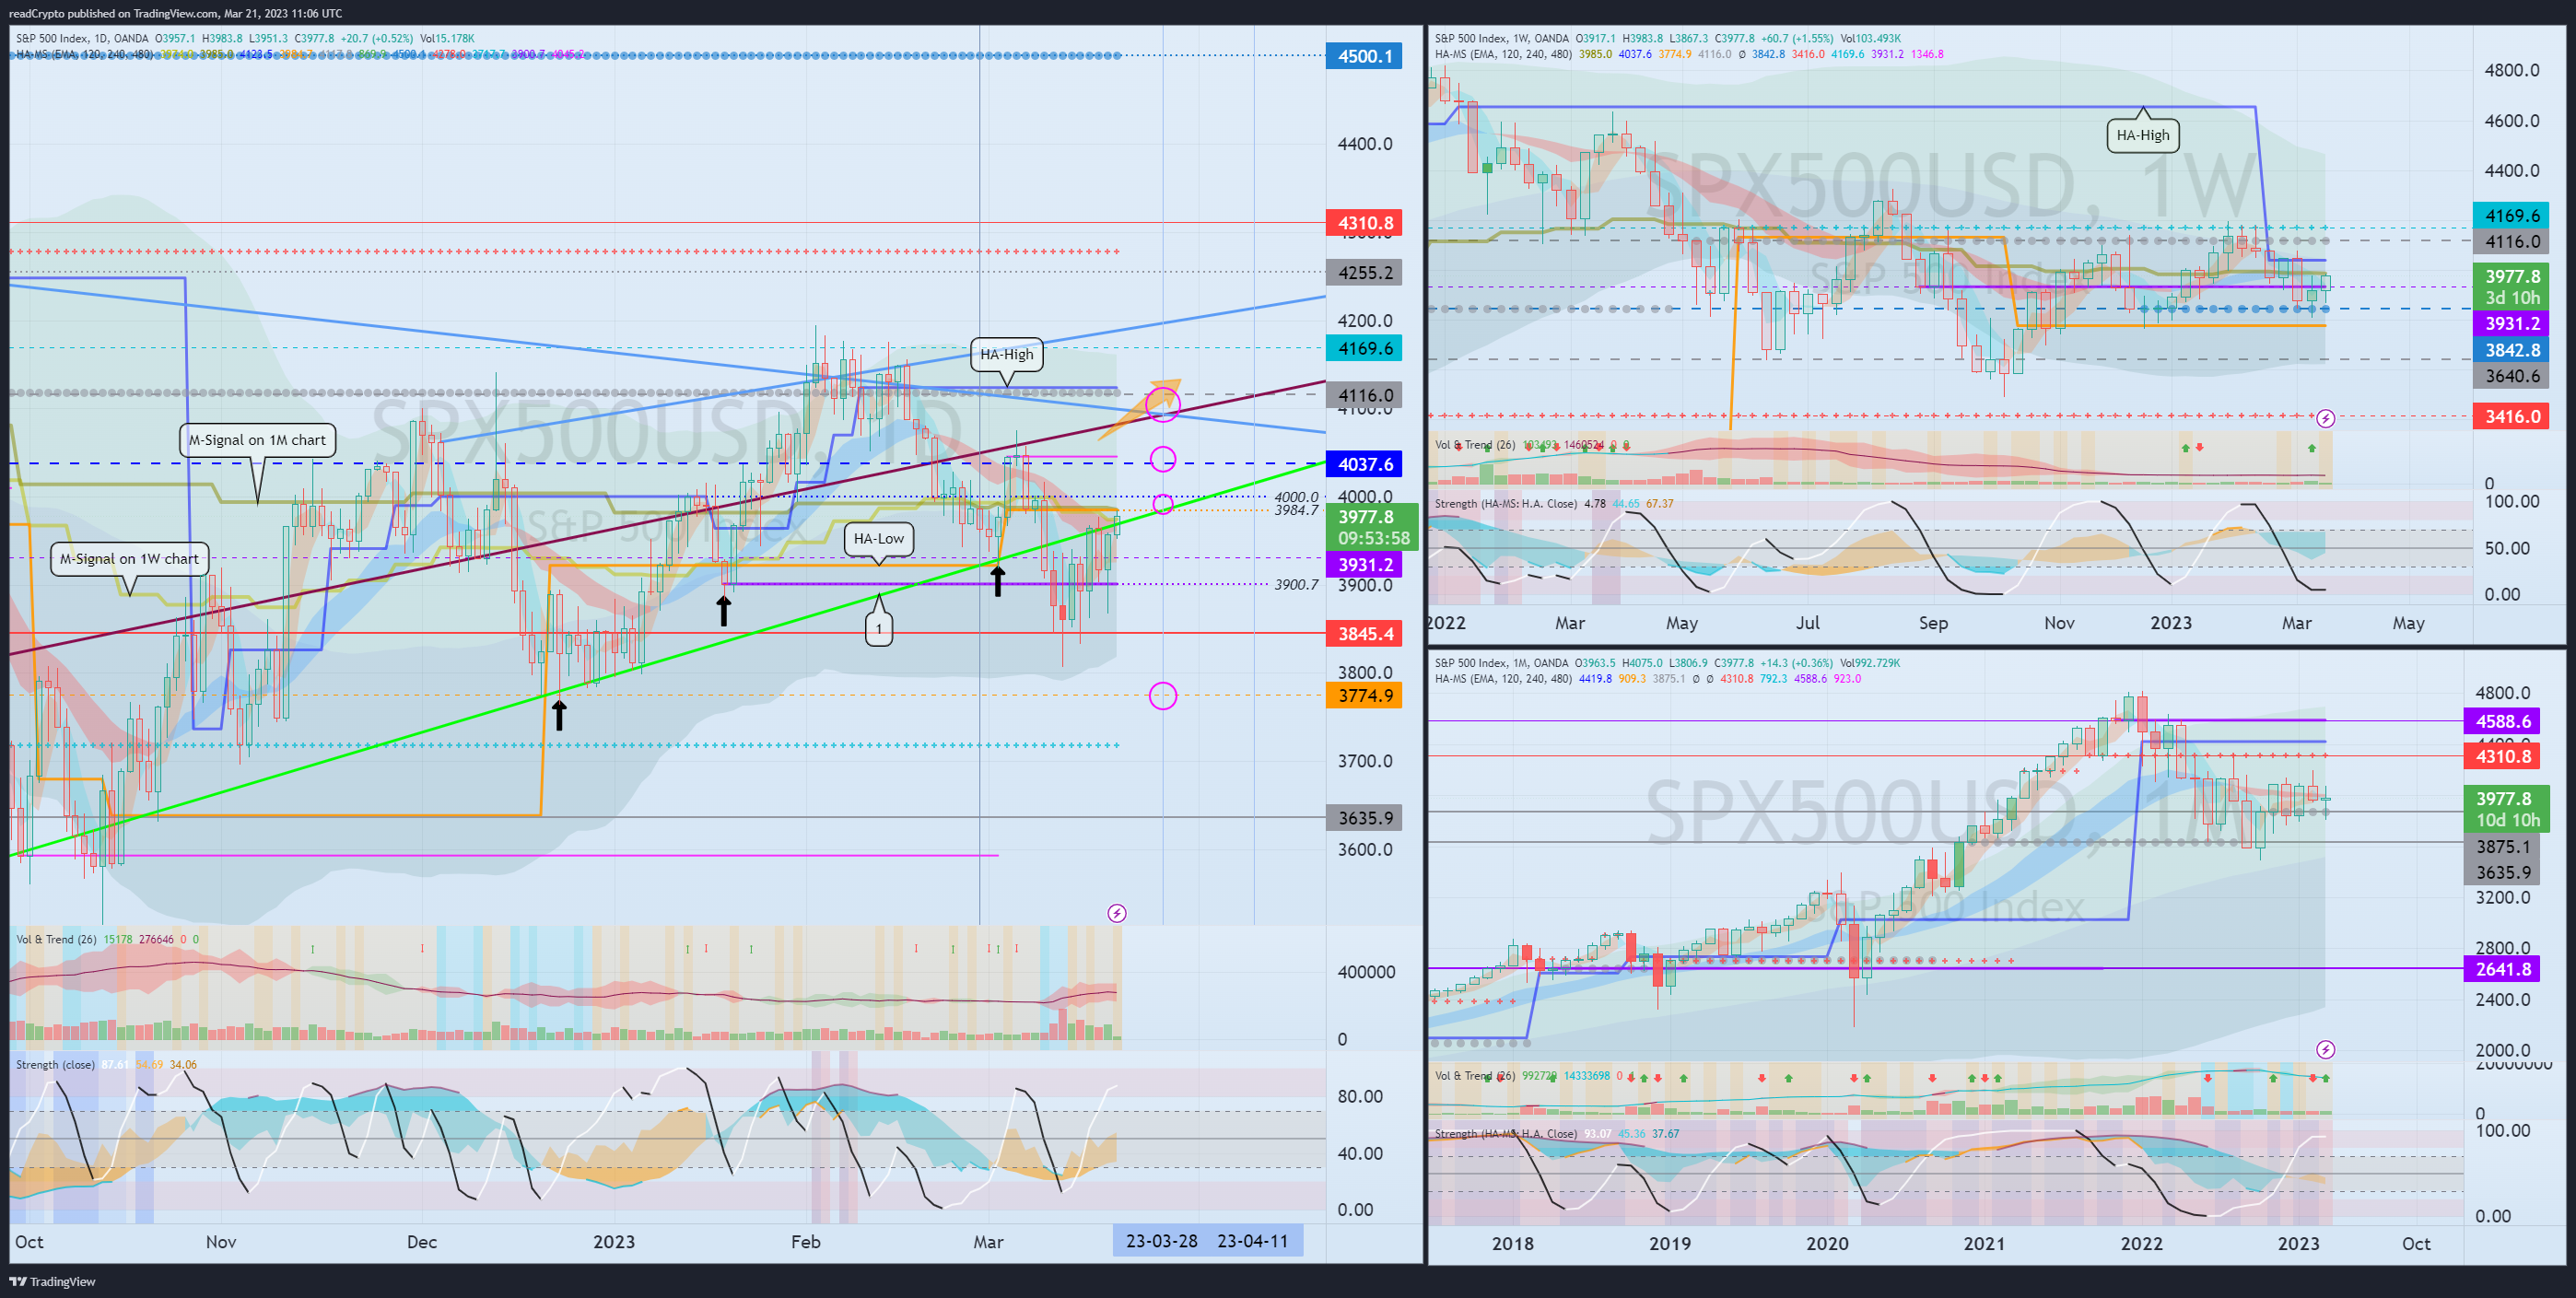Click the gray 3640.6 label on weekly chart
This screenshot has width=2576, height=1298.
[x=2512, y=376]
